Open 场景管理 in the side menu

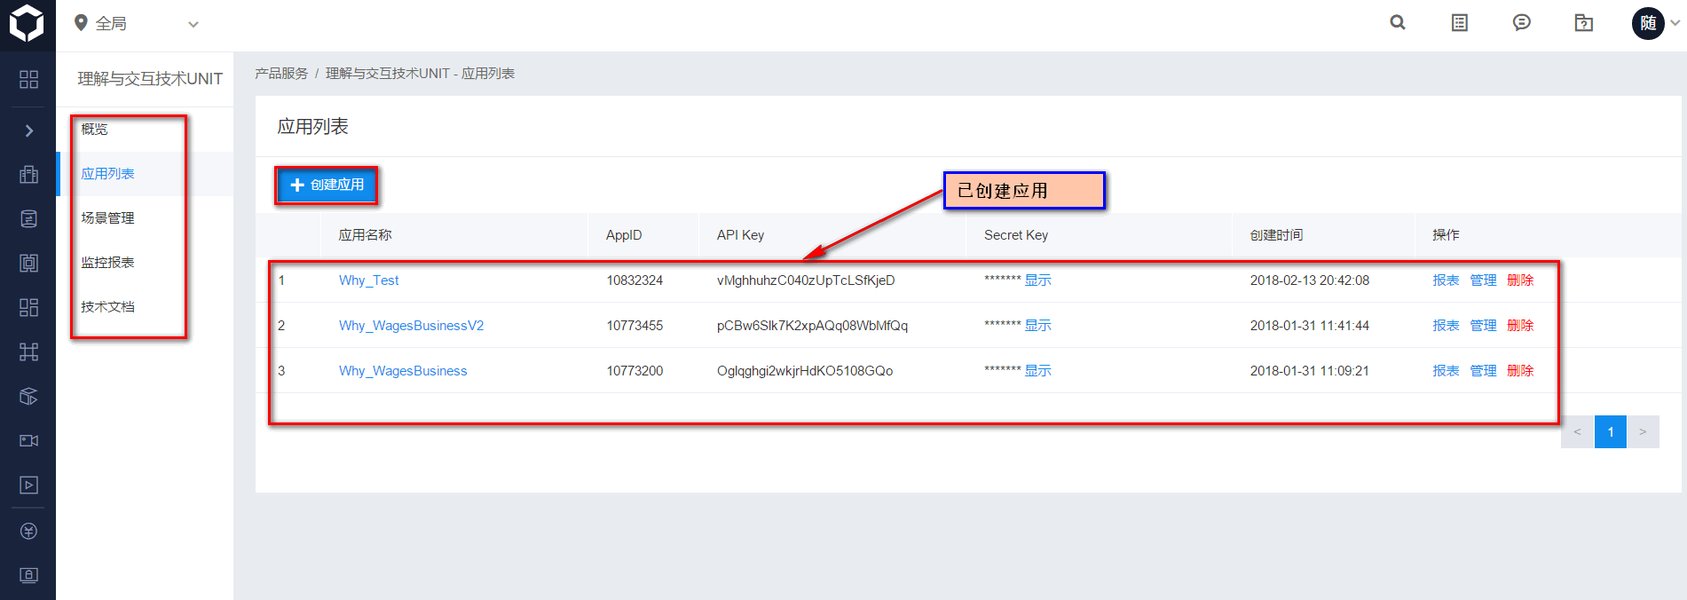107,218
